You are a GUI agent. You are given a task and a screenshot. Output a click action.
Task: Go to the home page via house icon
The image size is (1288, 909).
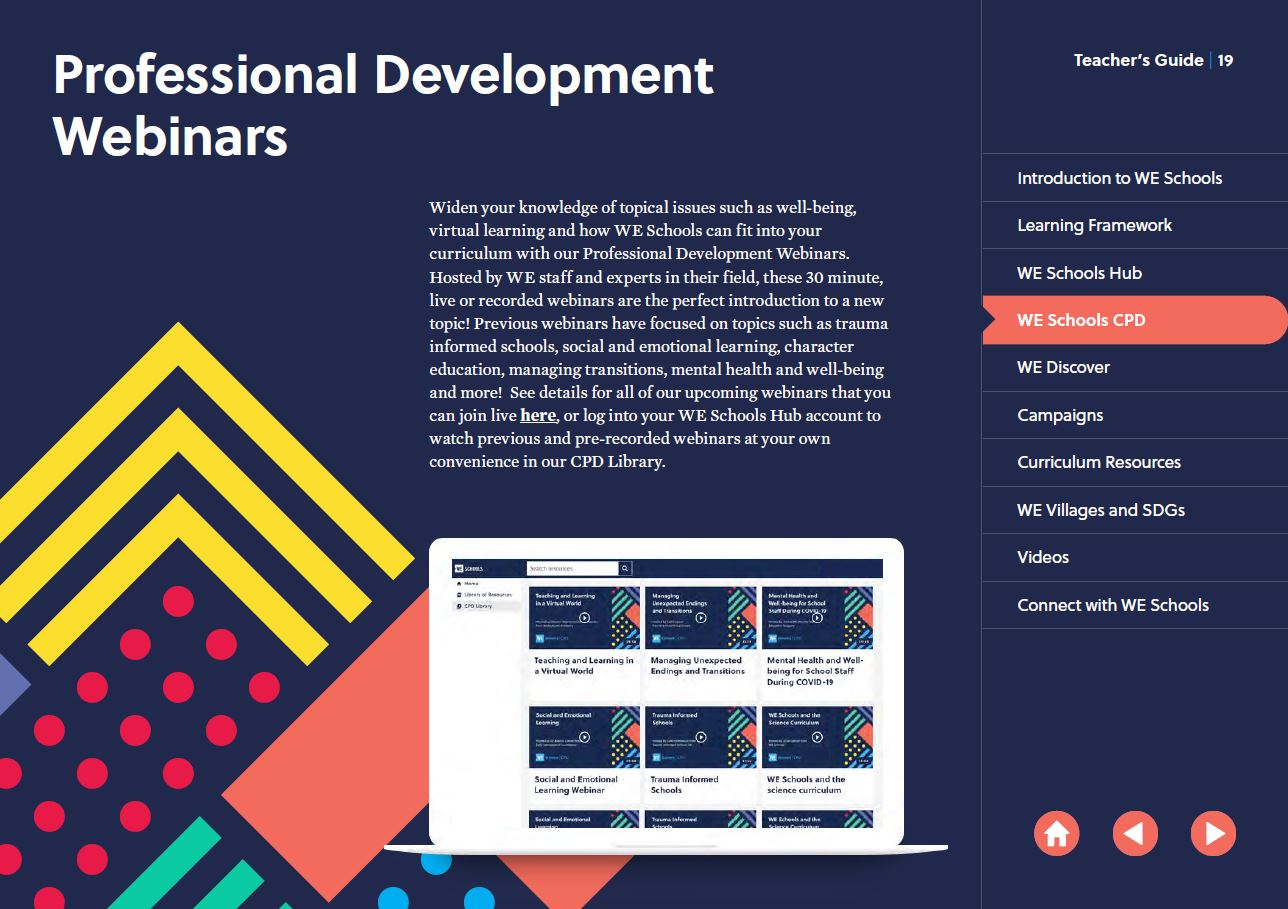point(1056,833)
